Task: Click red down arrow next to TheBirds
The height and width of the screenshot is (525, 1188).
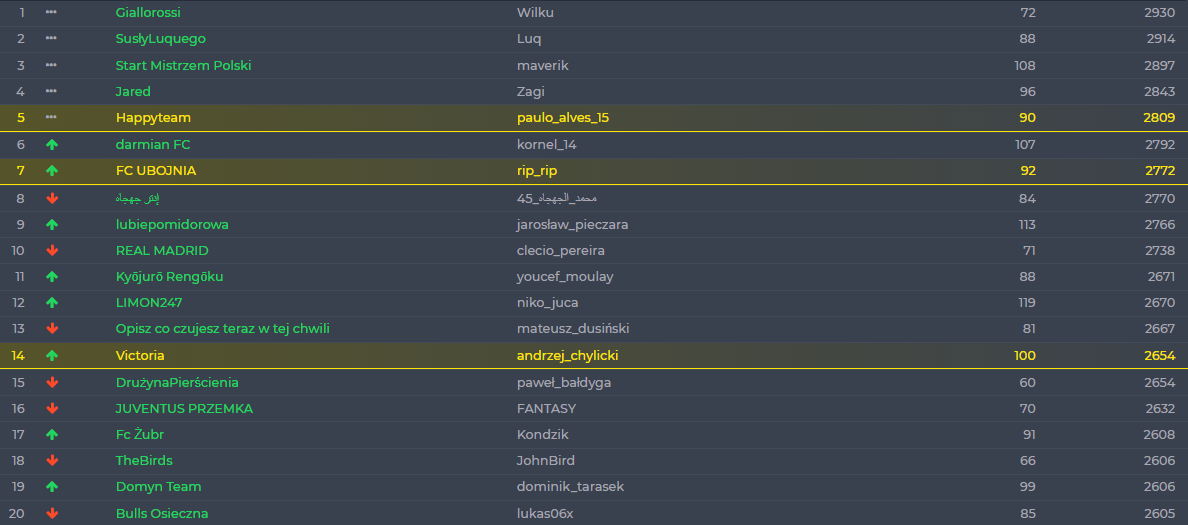Action: coord(52,461)
